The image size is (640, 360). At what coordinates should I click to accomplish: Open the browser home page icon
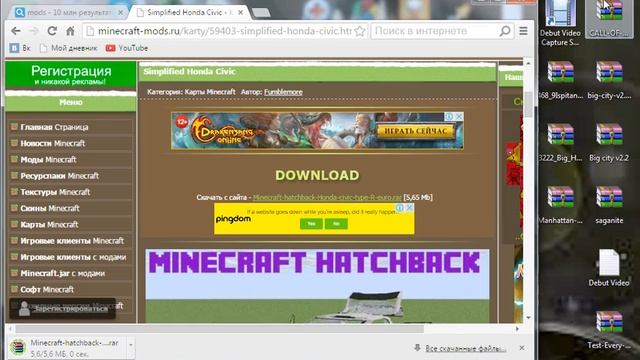coord(70,31)
